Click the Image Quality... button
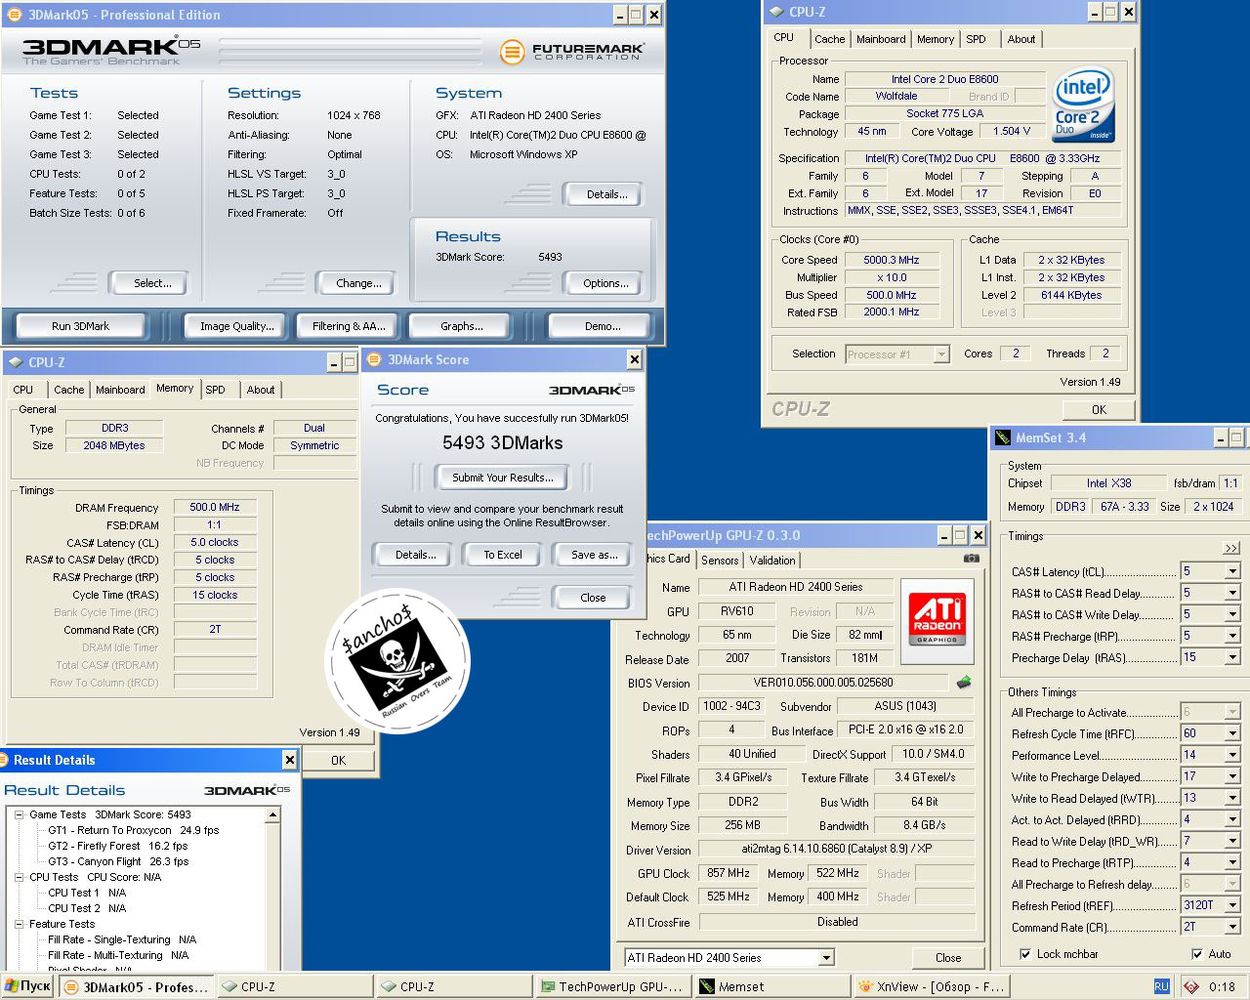1250x1000 pixels. tap(236, 326)
